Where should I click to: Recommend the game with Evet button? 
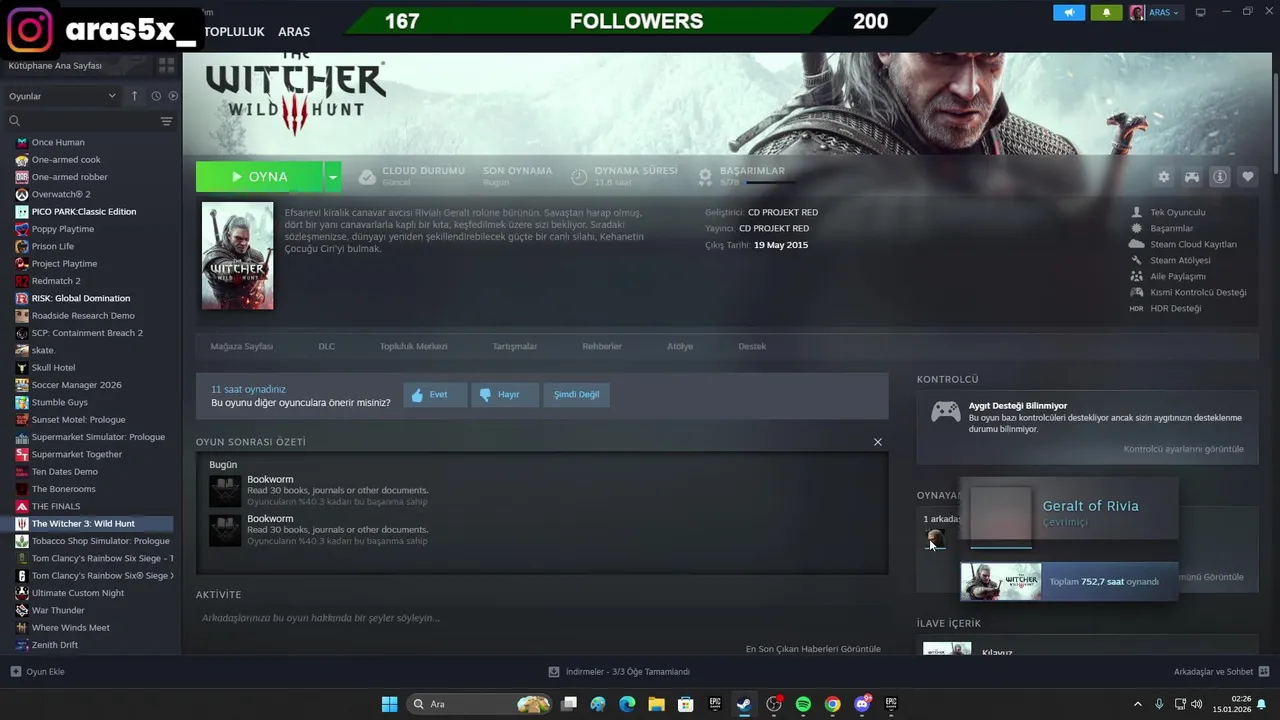coord(435,394)
